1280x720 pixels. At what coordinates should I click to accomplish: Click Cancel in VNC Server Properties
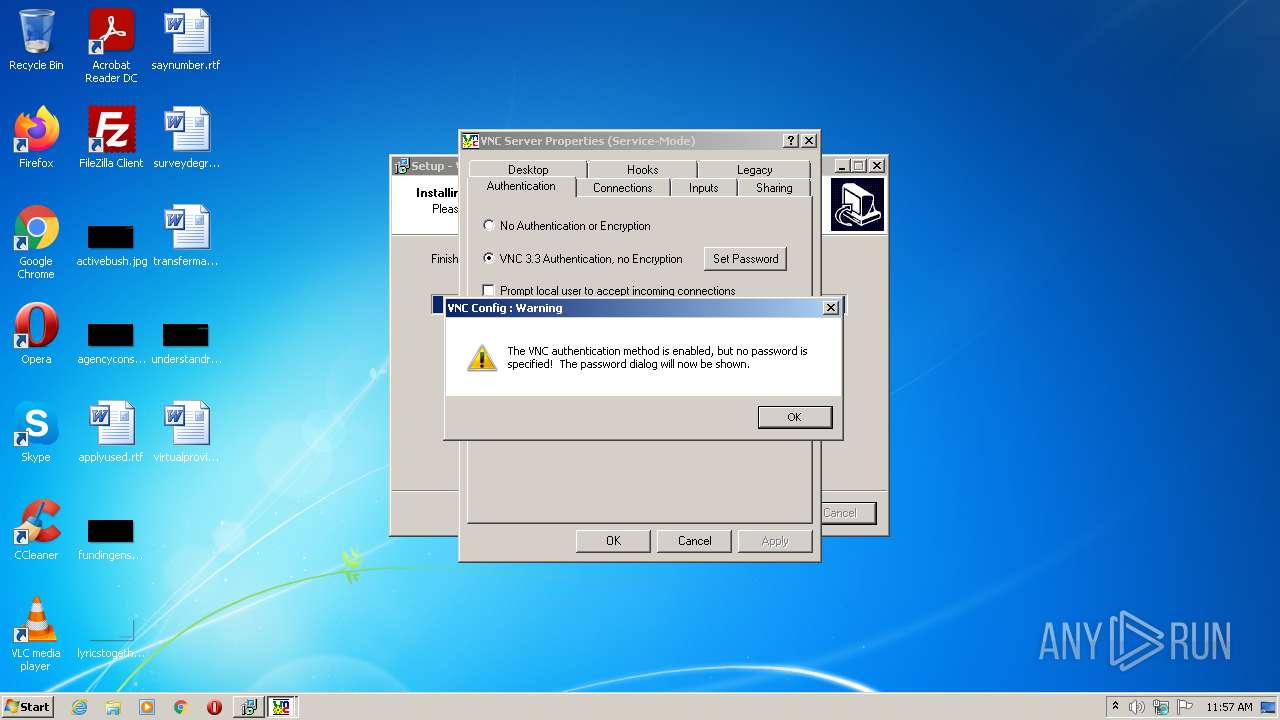[694, 541]
